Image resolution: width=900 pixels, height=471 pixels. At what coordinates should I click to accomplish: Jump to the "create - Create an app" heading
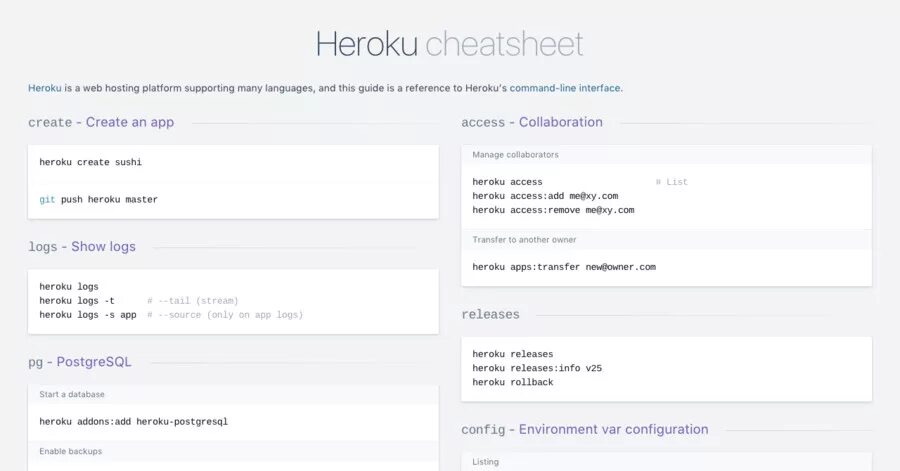tap(101, 122)
